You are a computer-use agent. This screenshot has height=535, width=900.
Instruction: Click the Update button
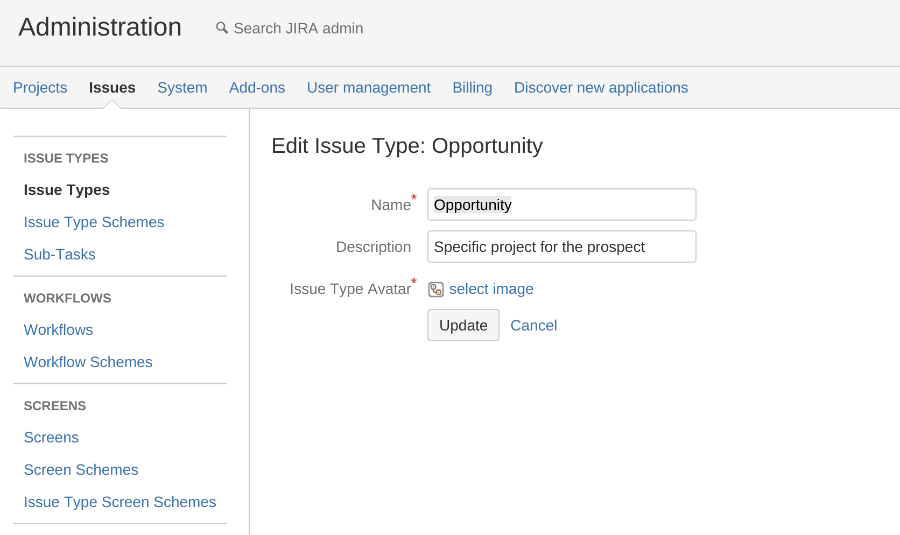[x=463, y=325]
